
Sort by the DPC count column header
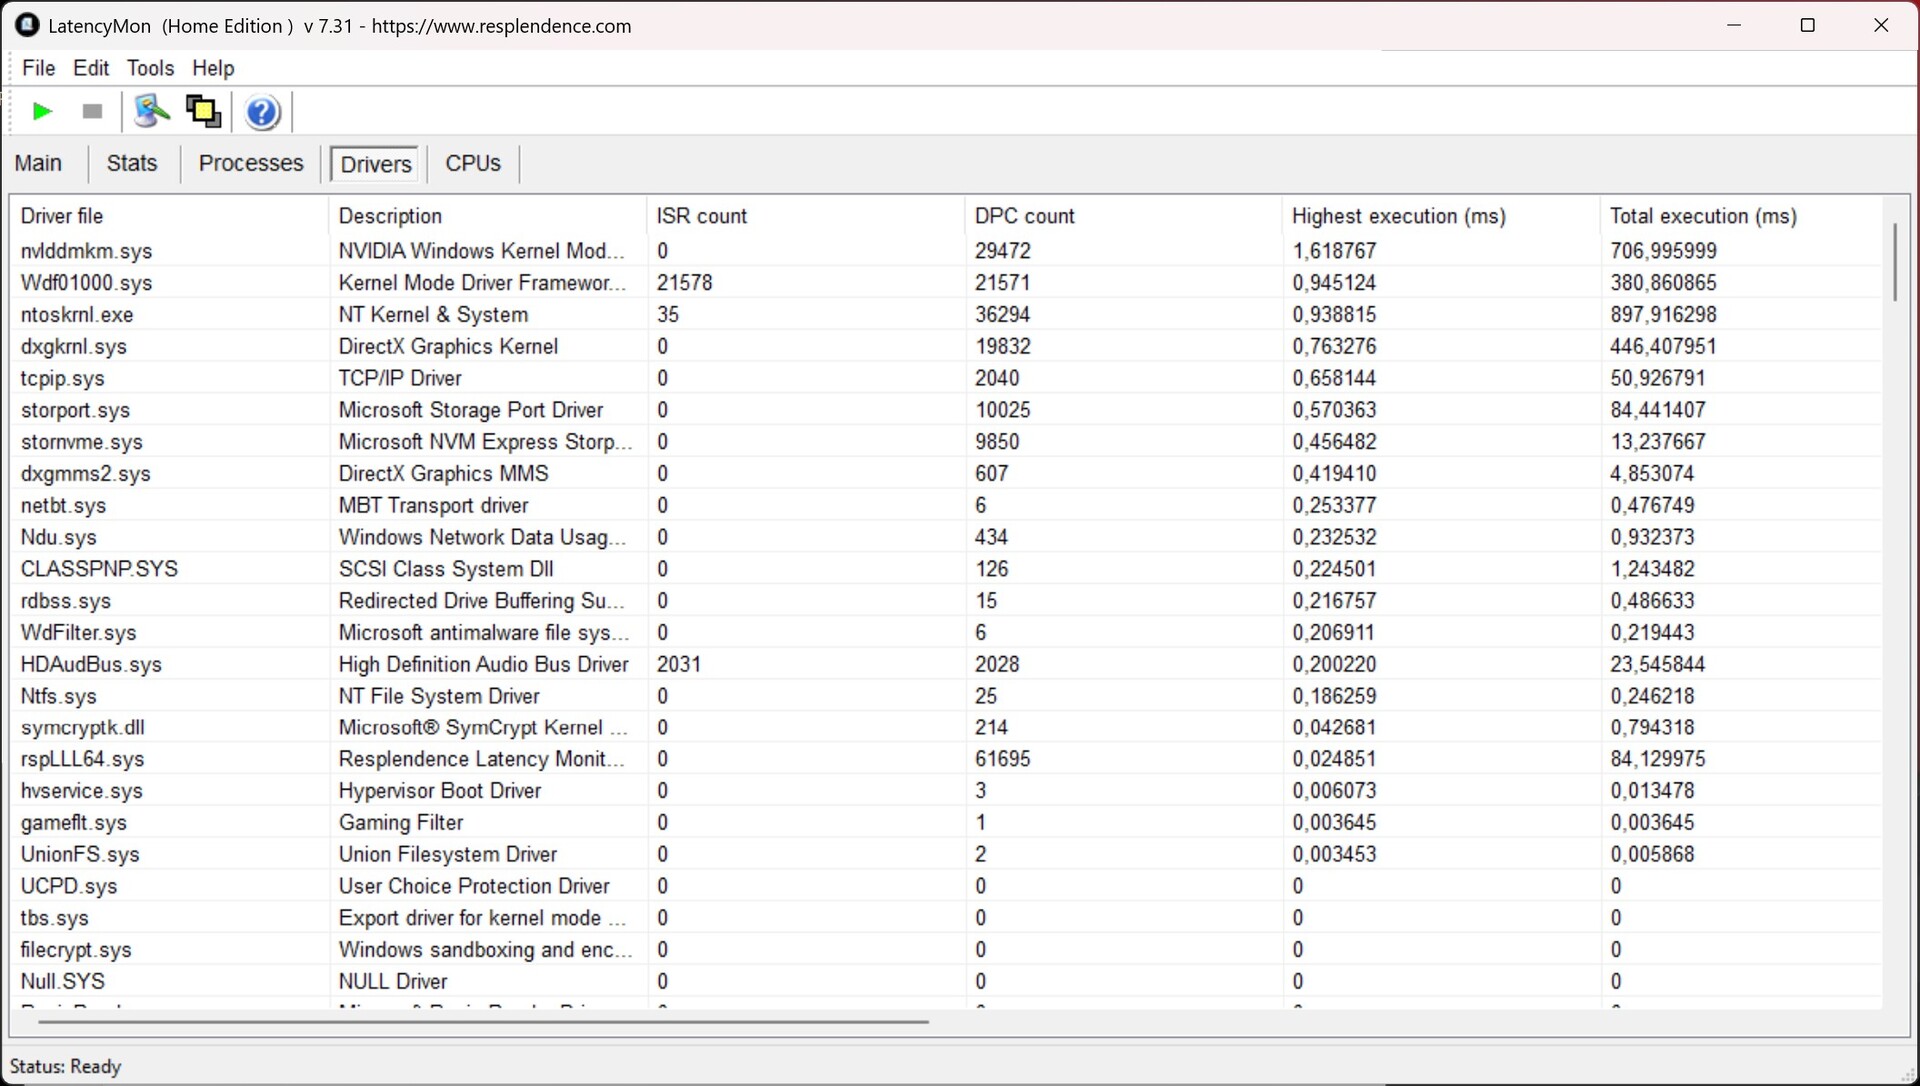point(1024,216)
